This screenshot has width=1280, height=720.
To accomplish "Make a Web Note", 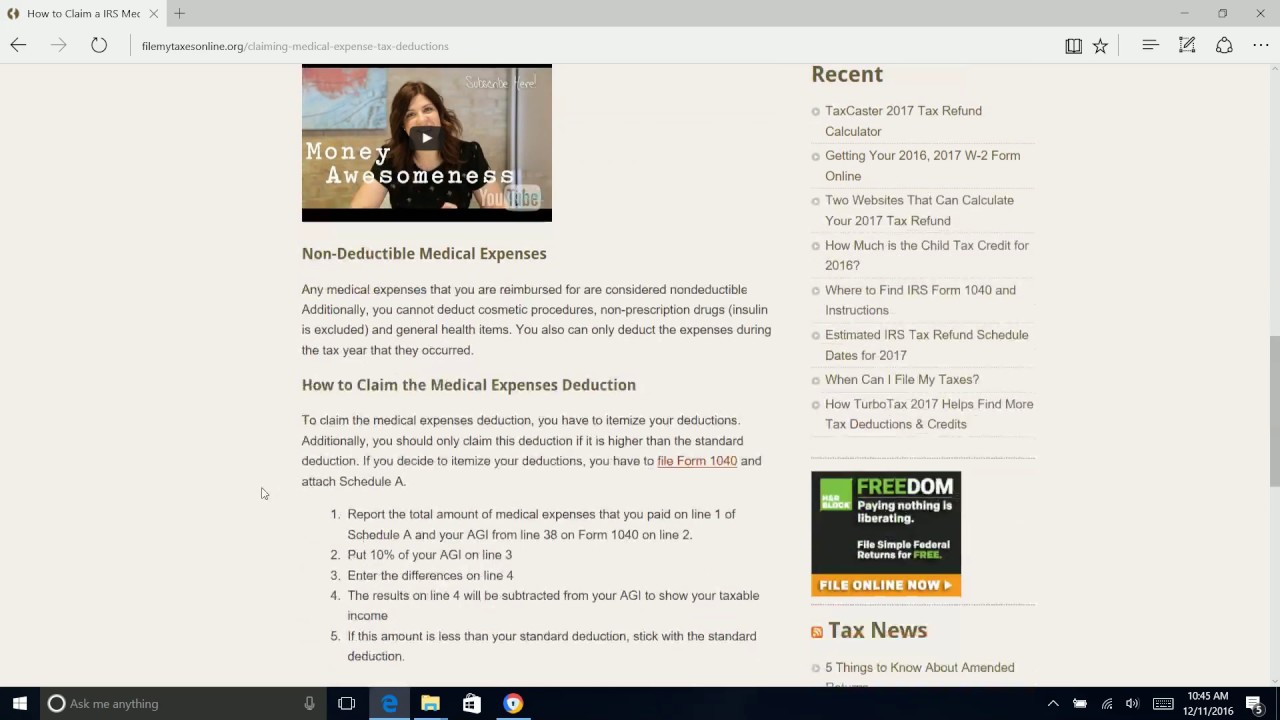I will 1187,45.
